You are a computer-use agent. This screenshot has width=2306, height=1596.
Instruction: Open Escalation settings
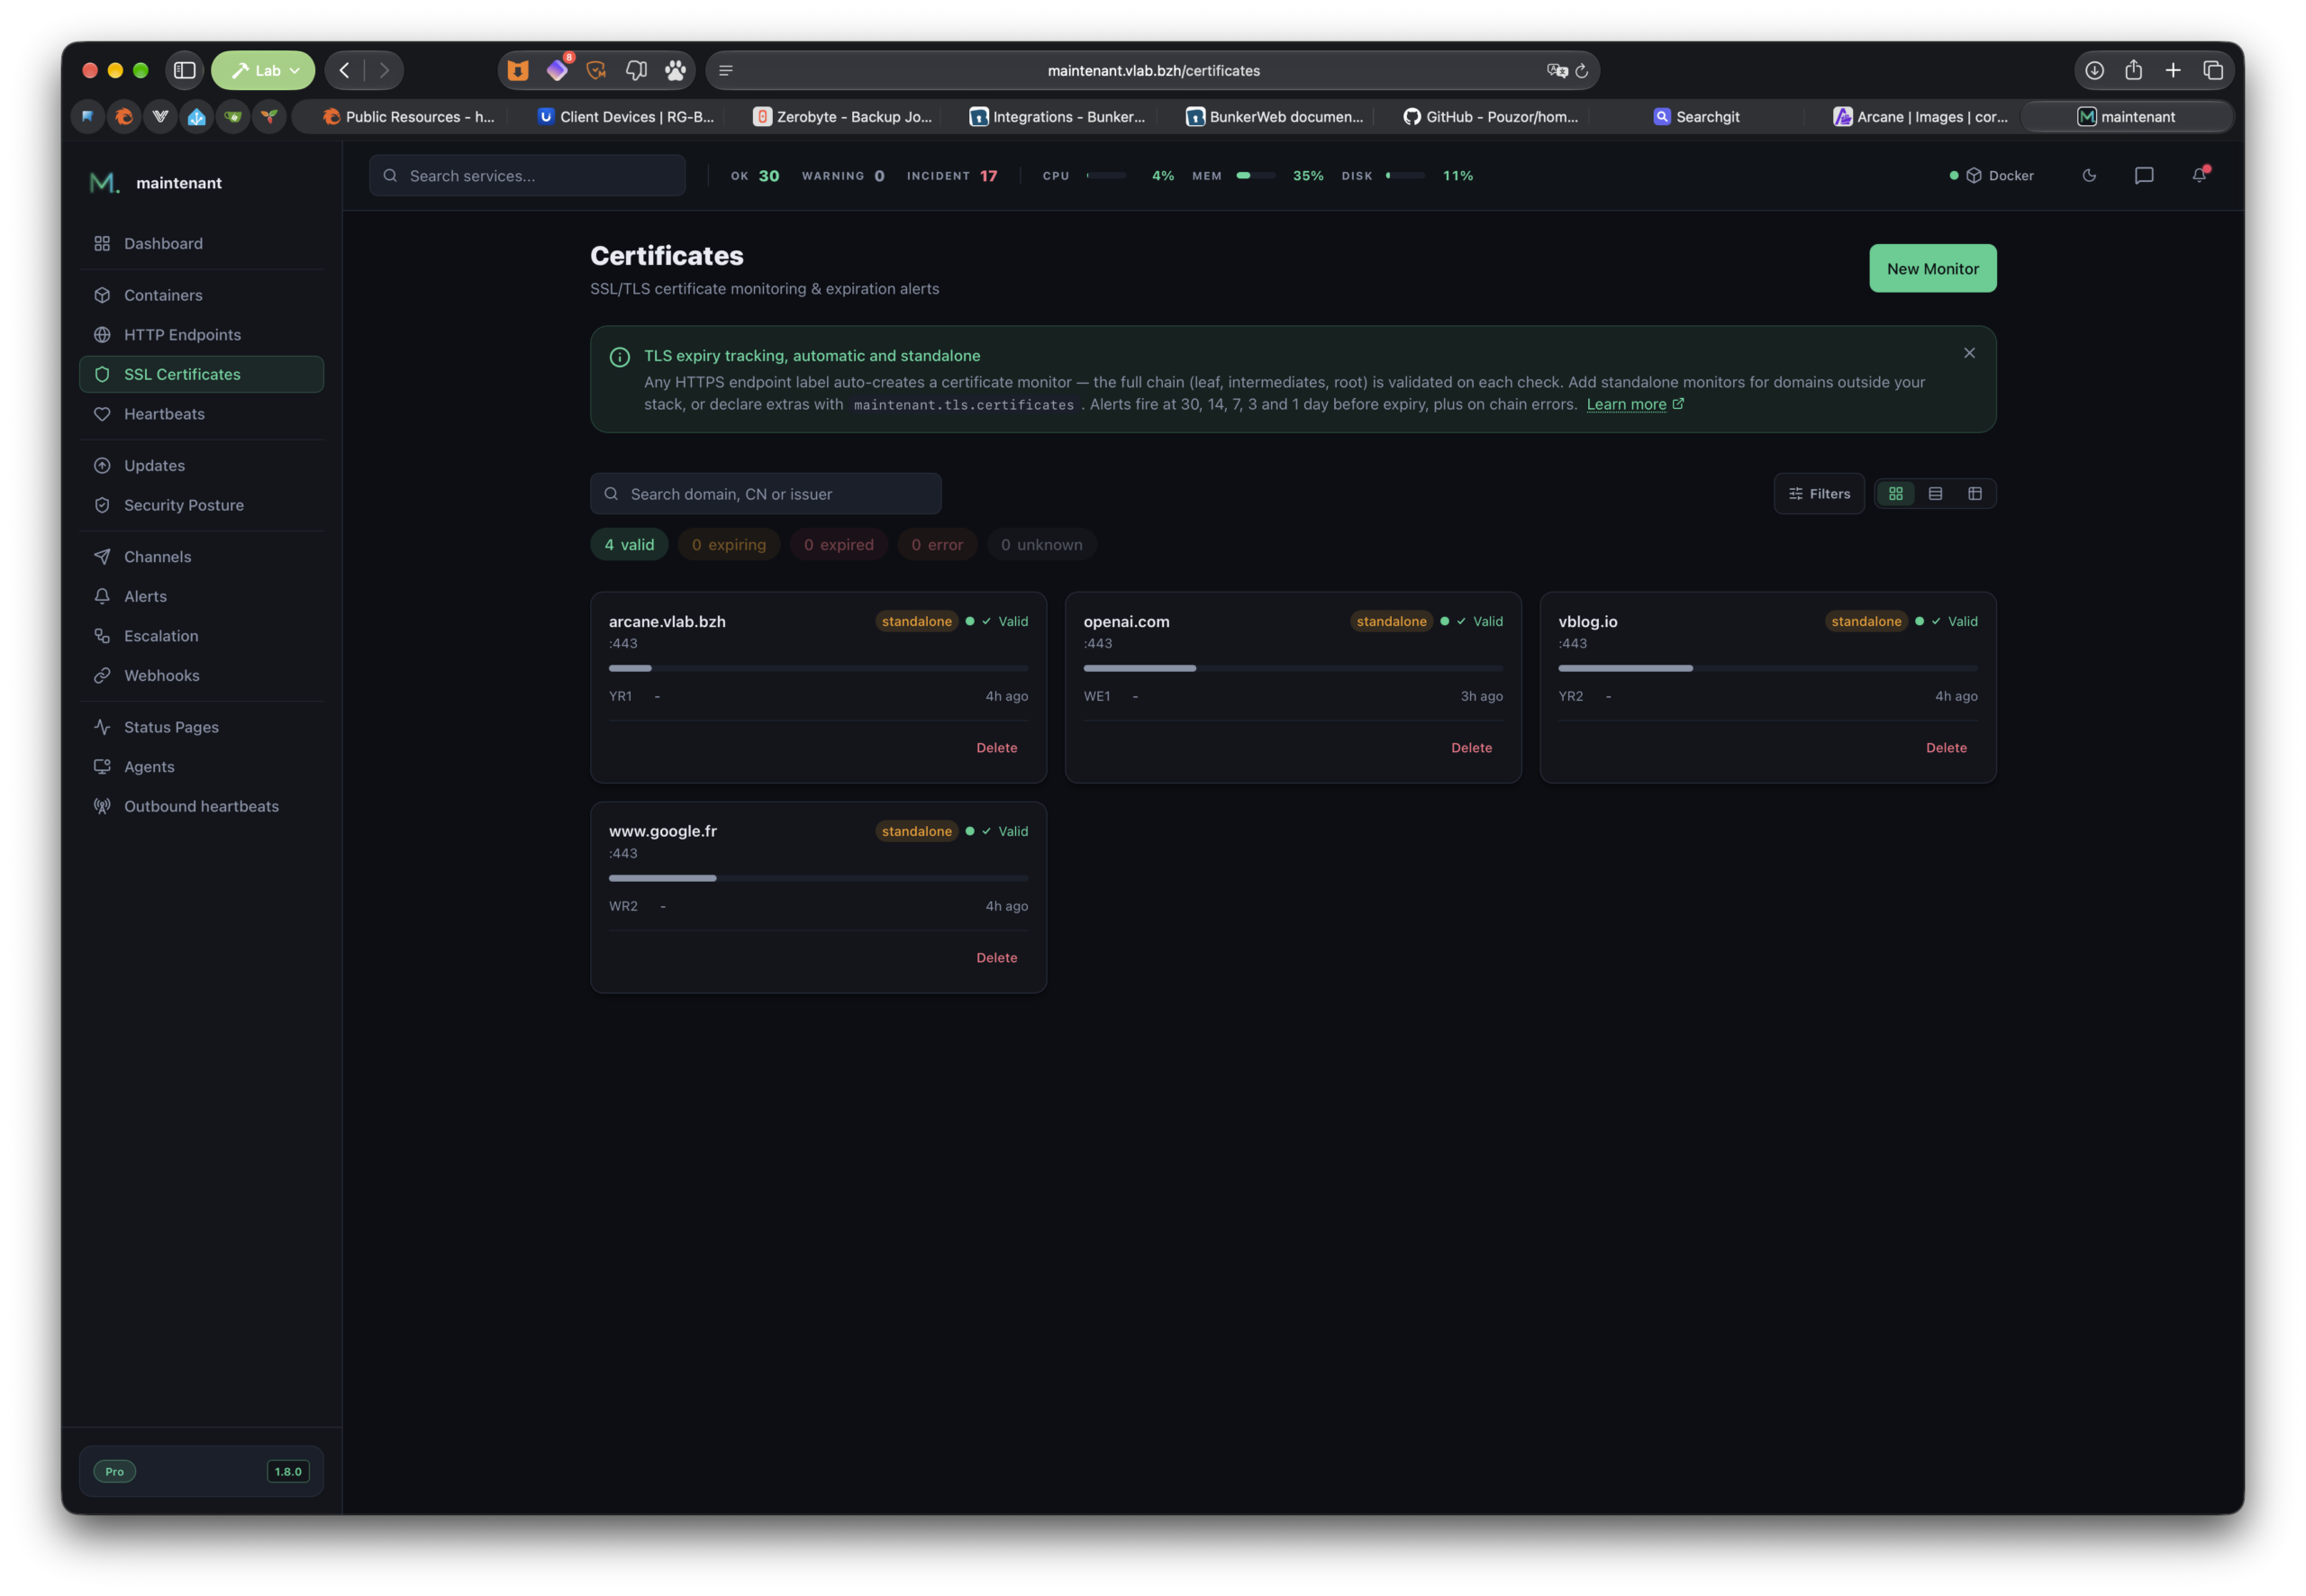201,635
